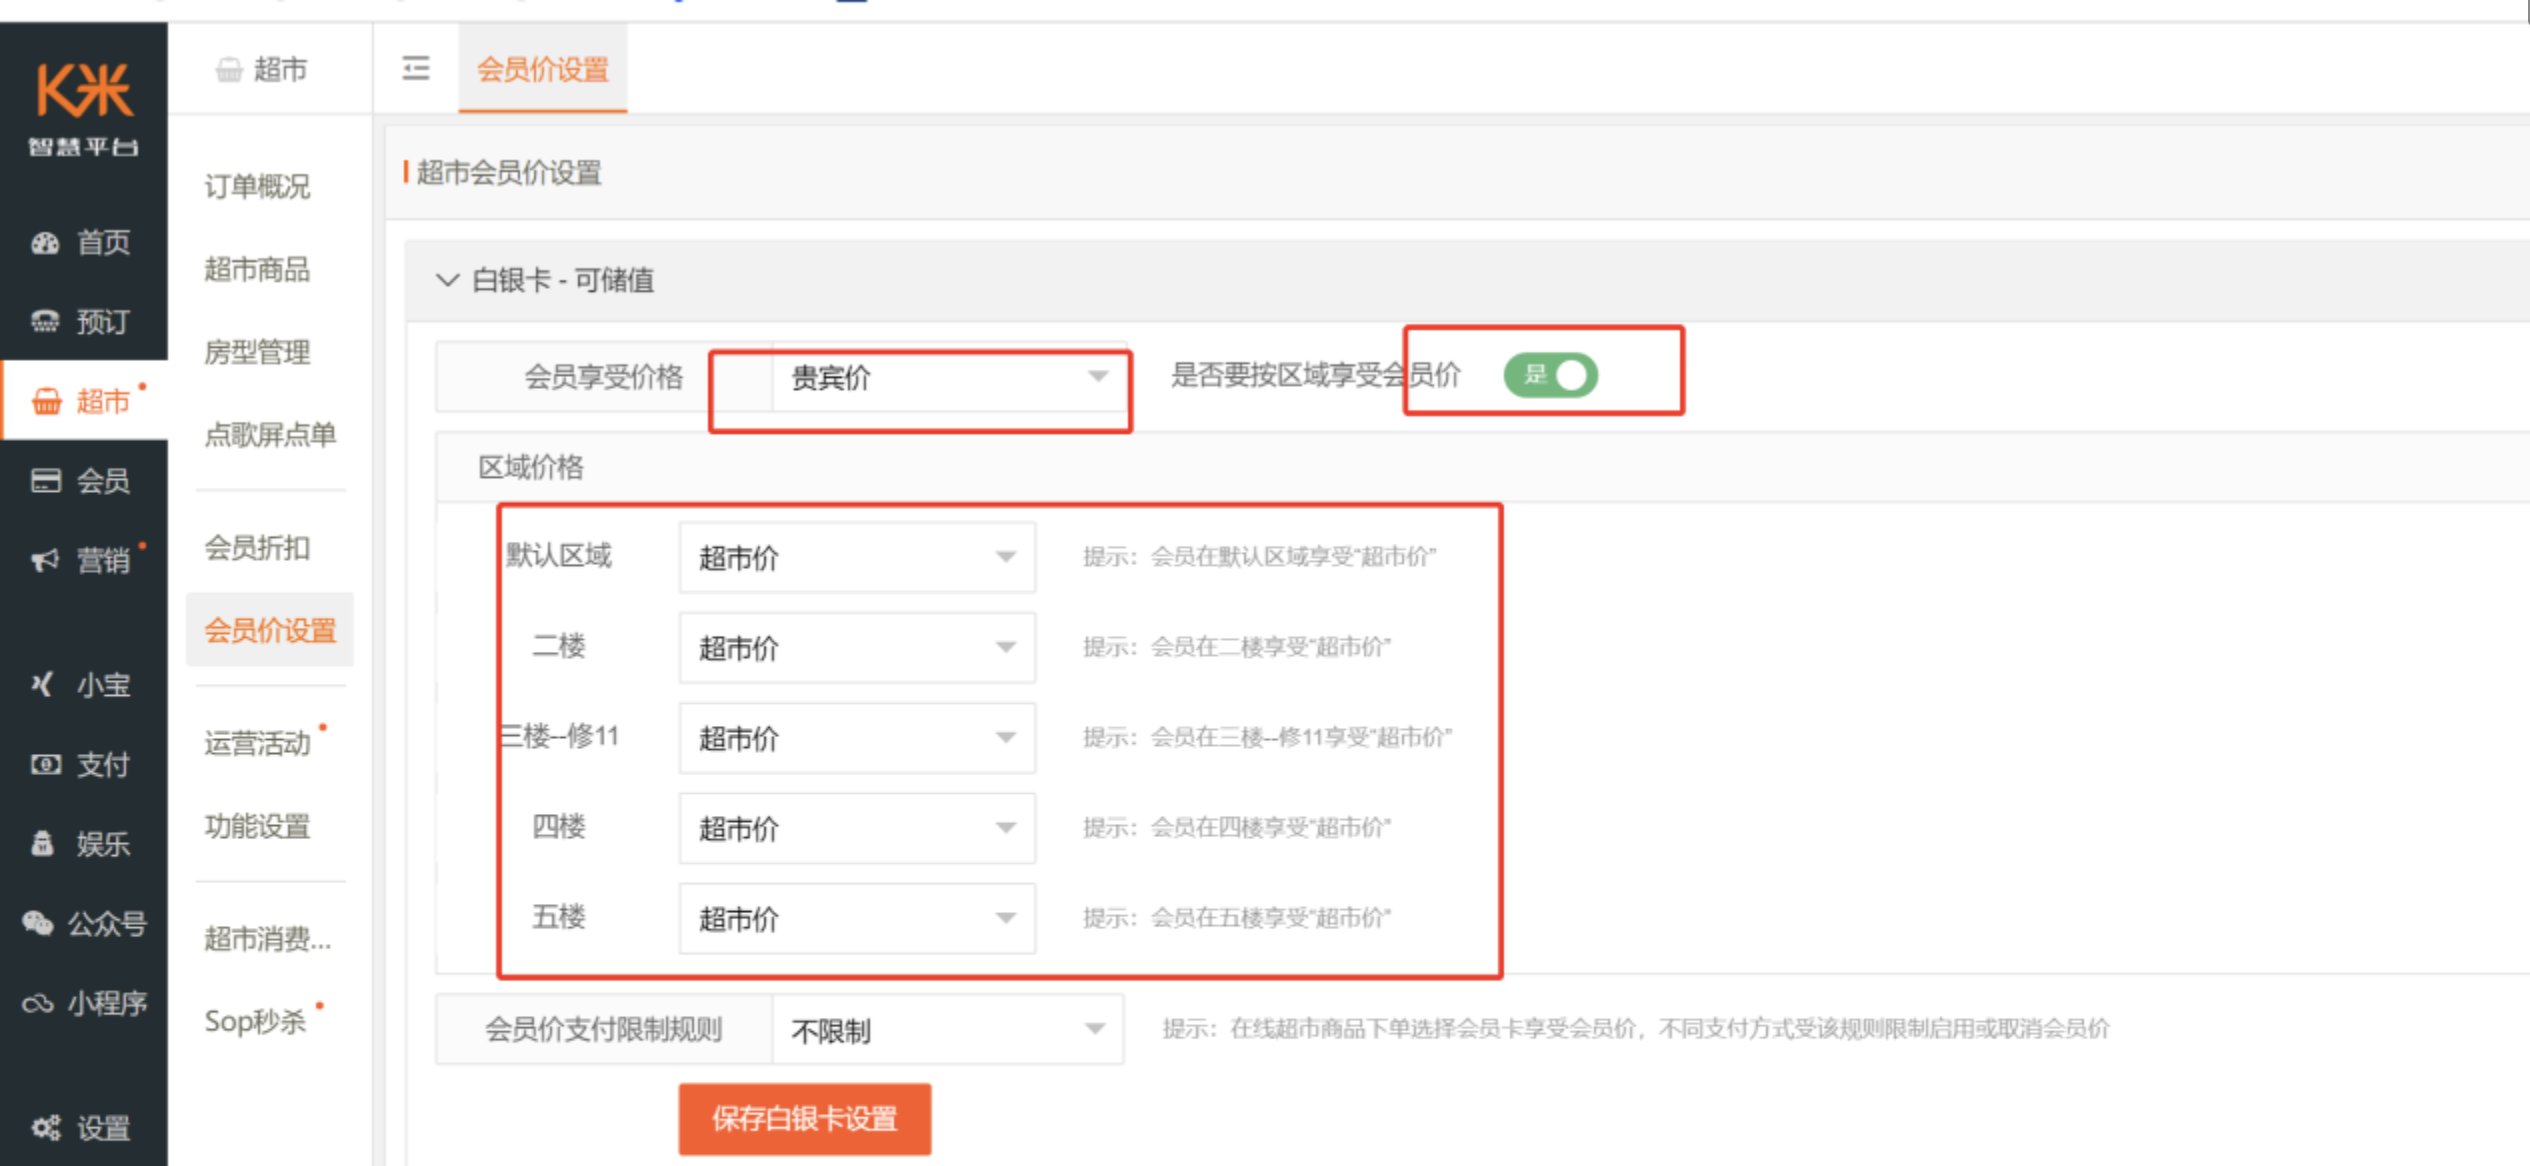Viewport: 2530px width, 1166px height.
Task: Open 首页 dashboard icon in sidebar
Action: pyautogui.click(x=45, y=243)
